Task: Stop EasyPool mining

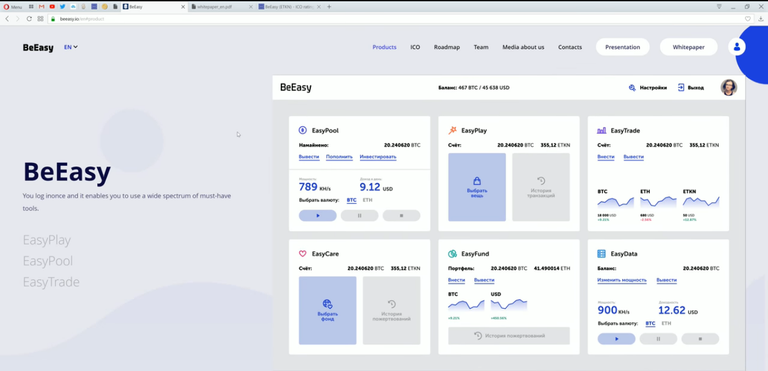Action: coord(402,216)
